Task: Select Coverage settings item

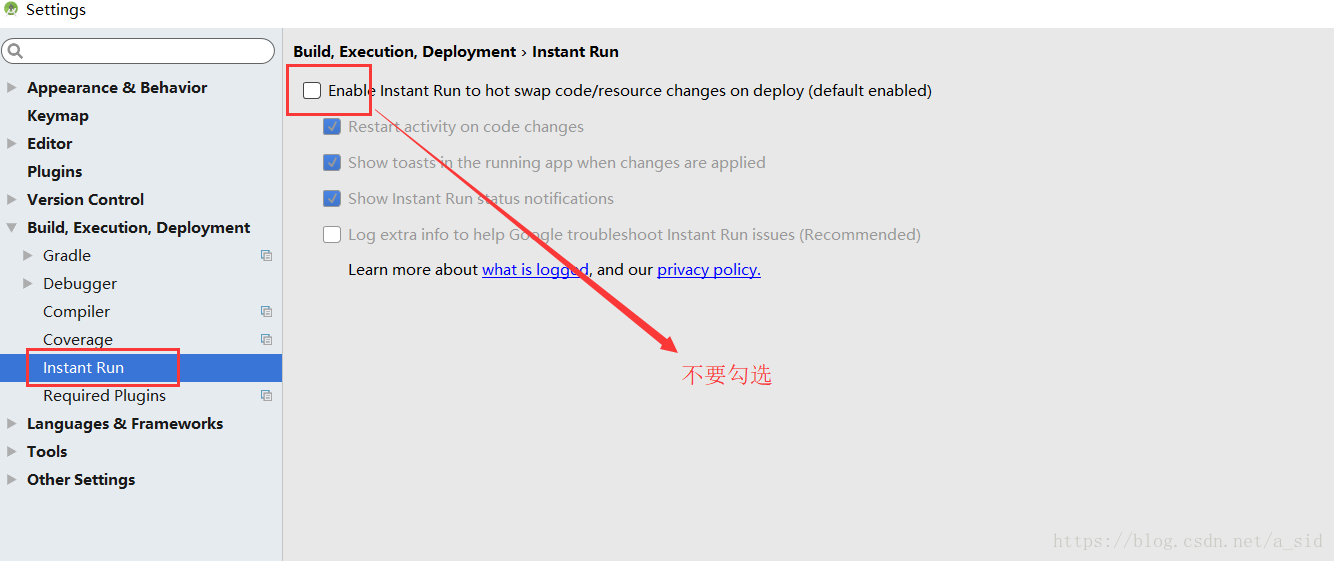Action: click(x=78, y=340)
